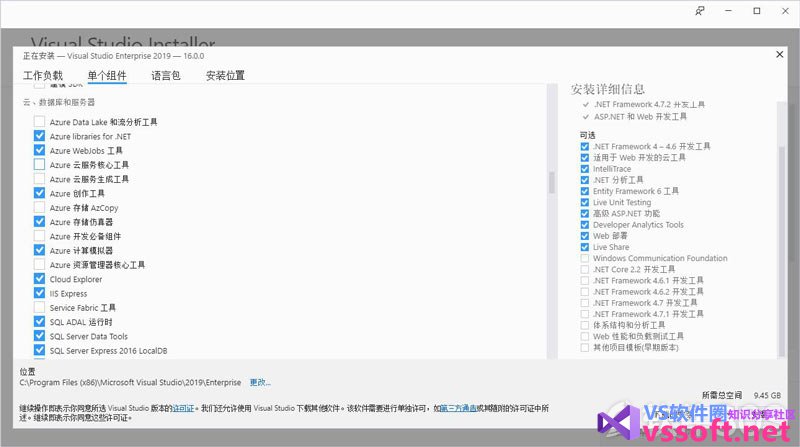Enable Azure Data Lake 和流分析工具 checkbox

click(x=39, y=121)
